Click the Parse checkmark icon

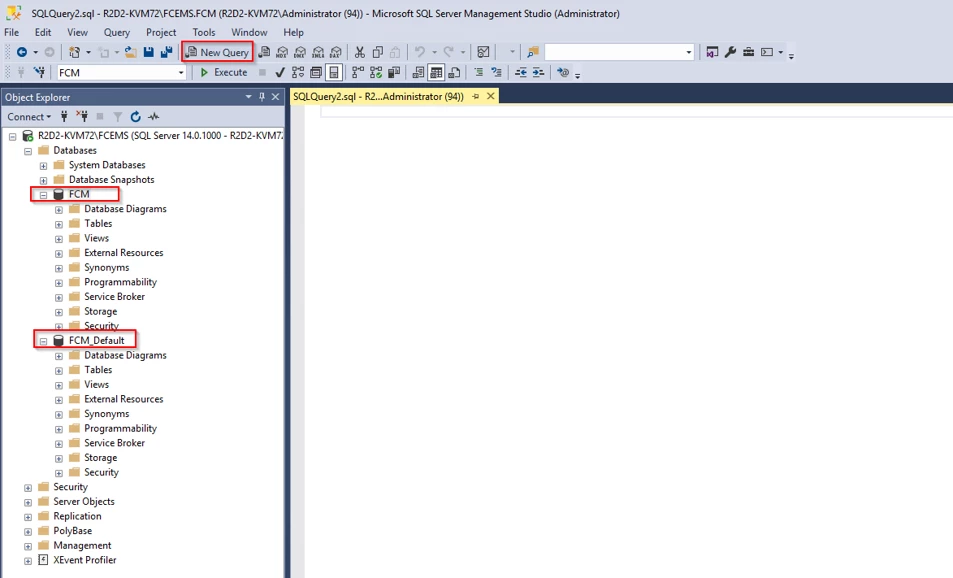[x=280, y=72]
